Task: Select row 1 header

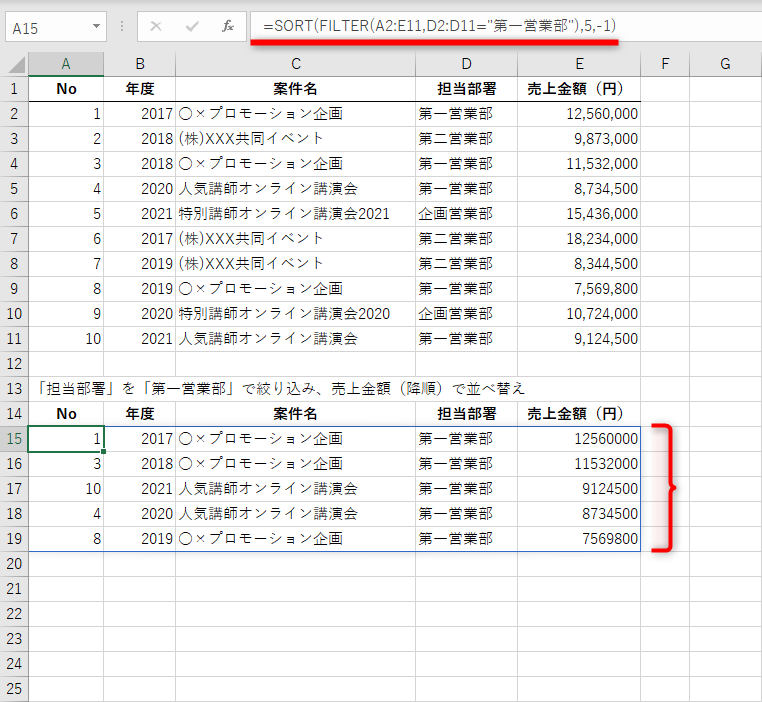Action: pos(14,89)
